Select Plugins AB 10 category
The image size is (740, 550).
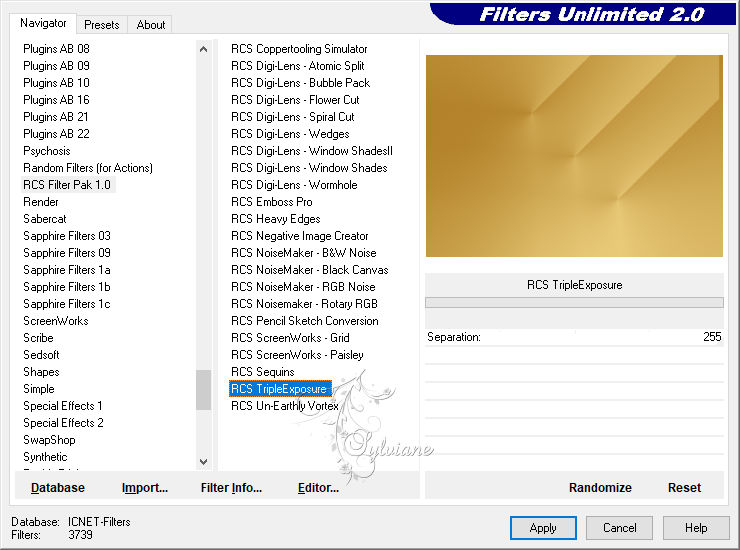[56, 83]
